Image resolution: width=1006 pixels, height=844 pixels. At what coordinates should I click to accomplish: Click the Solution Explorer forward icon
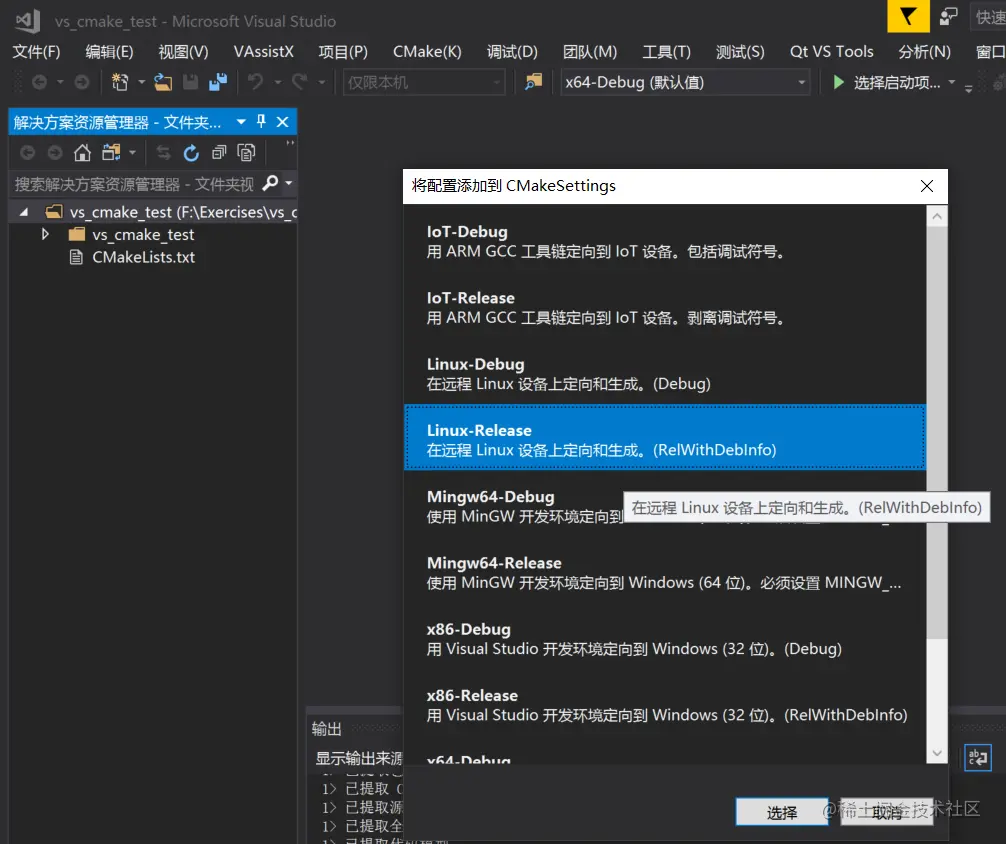[x=55, y=152]
